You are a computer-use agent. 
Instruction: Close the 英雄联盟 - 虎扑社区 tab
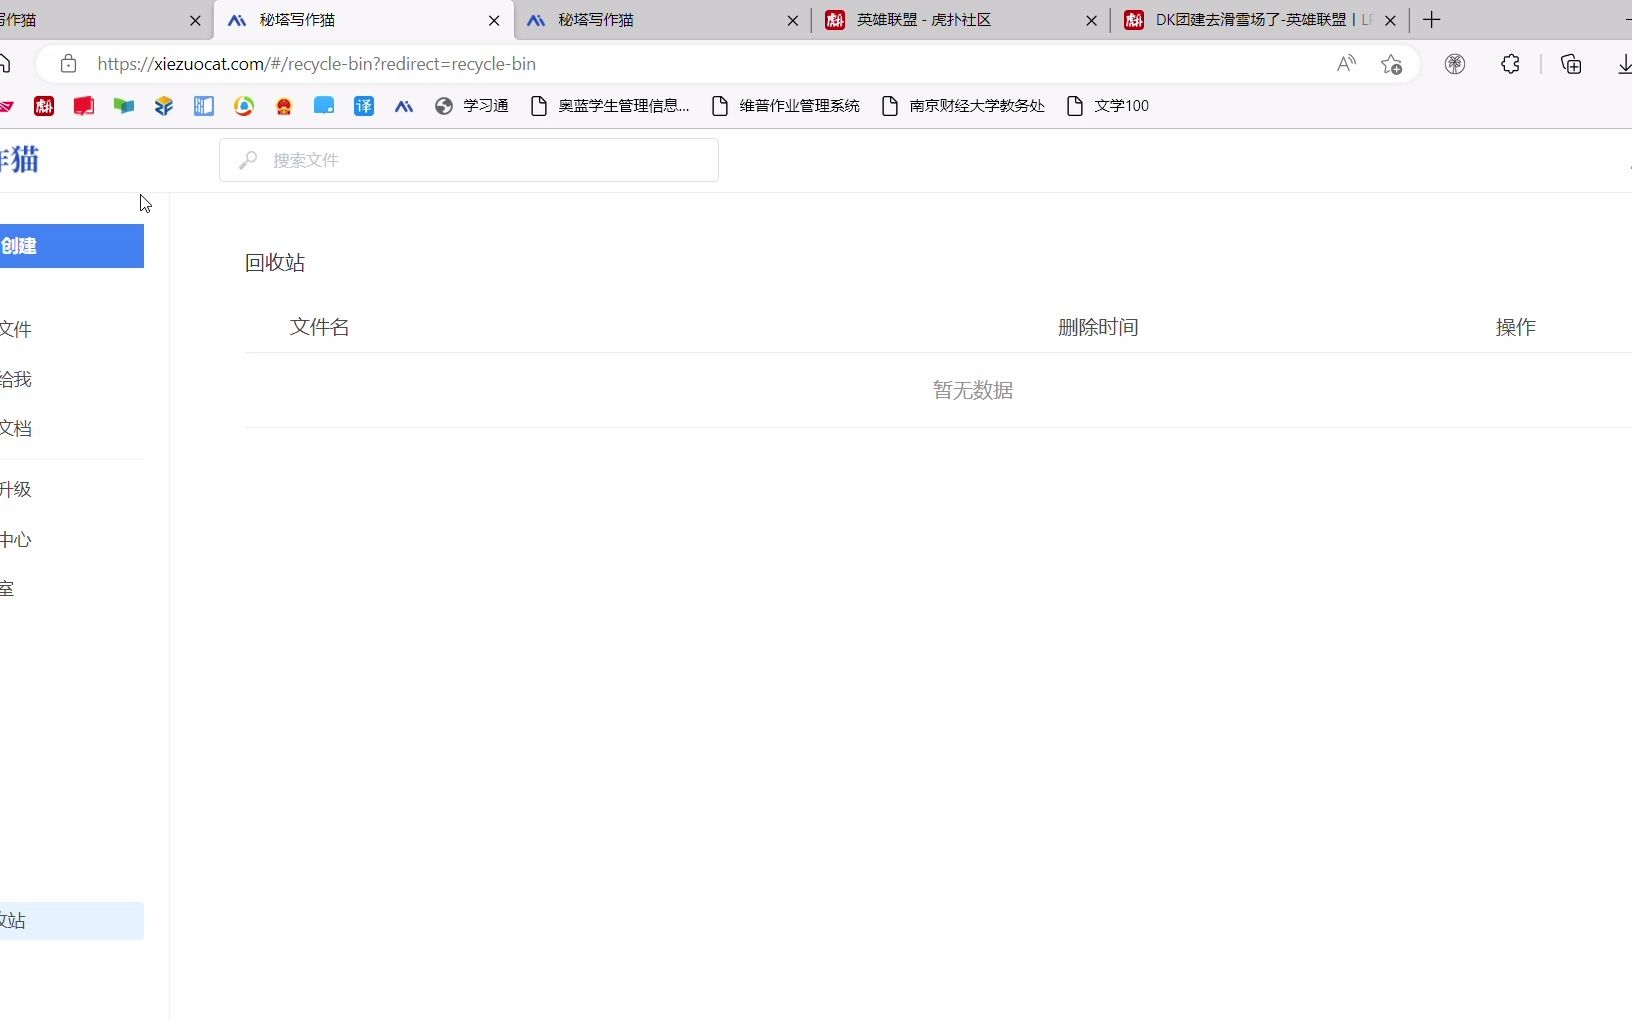coord(1091,20)
